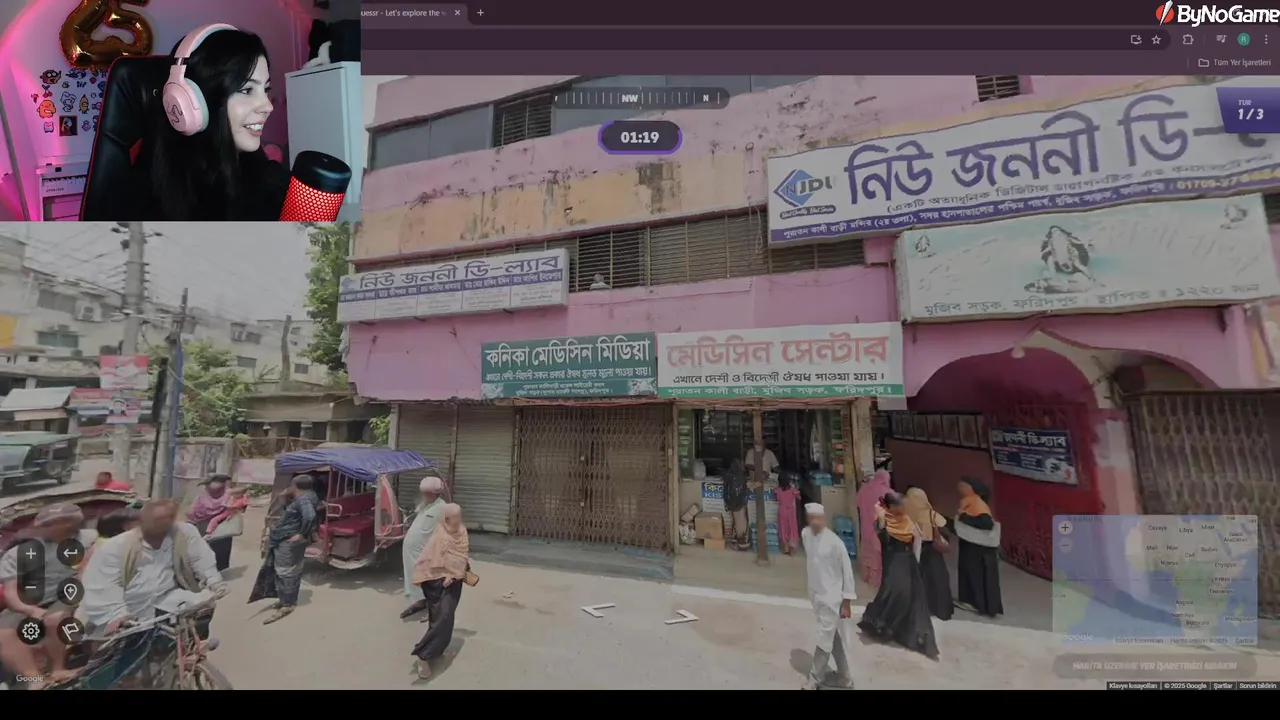Zoom in on the guess mini-map

pyautogui.click(x=1065, y=528)
